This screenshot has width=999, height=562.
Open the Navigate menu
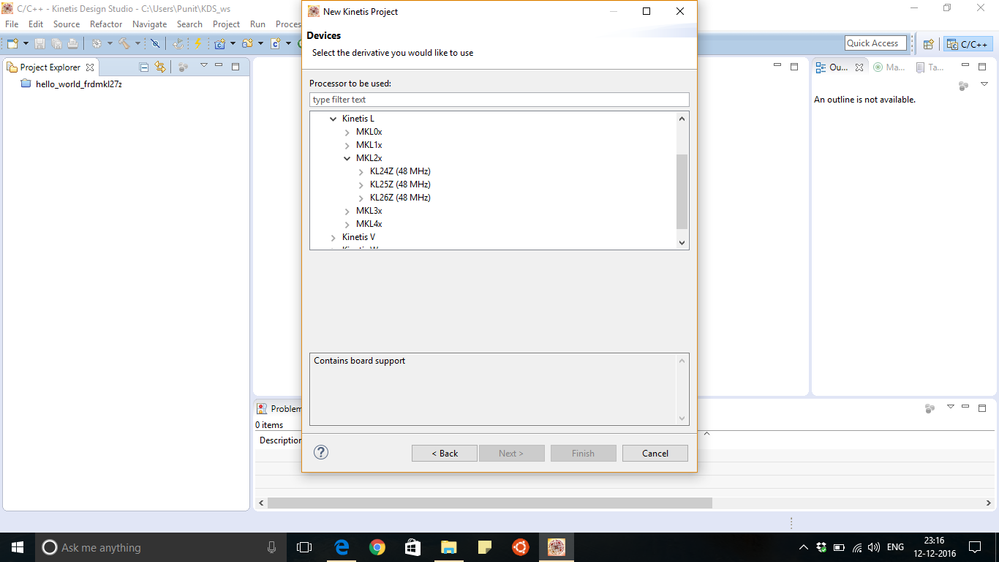click(x=149, y=24)
